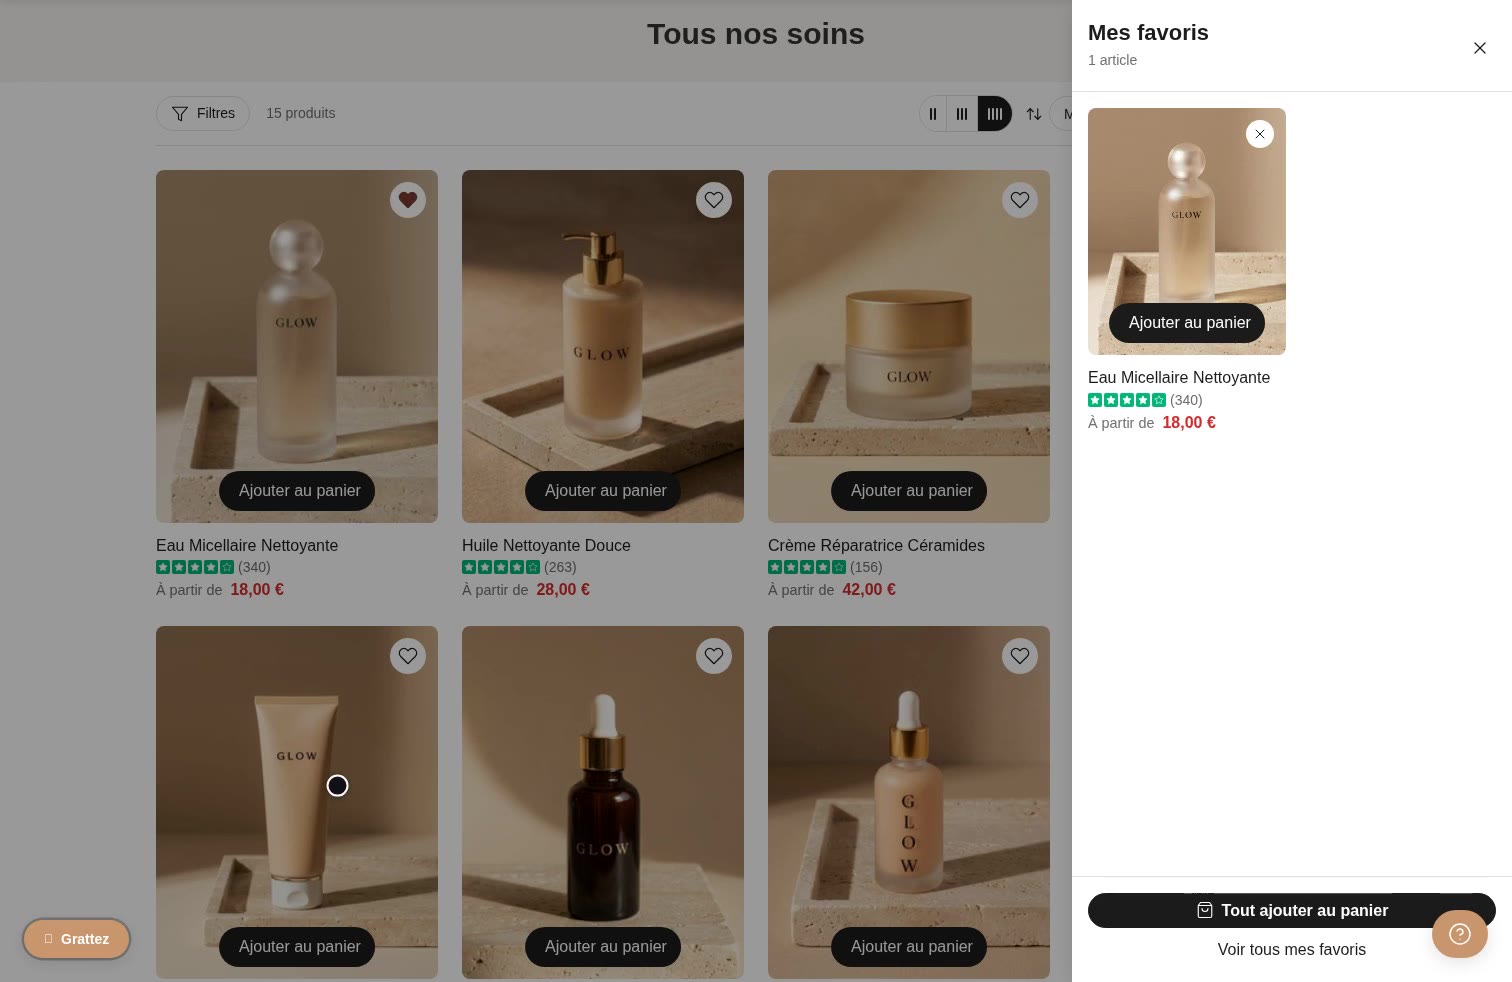Screen dimensions: 1512x982
Task: Click the sort arrows icon
Action: [1034, 114]
